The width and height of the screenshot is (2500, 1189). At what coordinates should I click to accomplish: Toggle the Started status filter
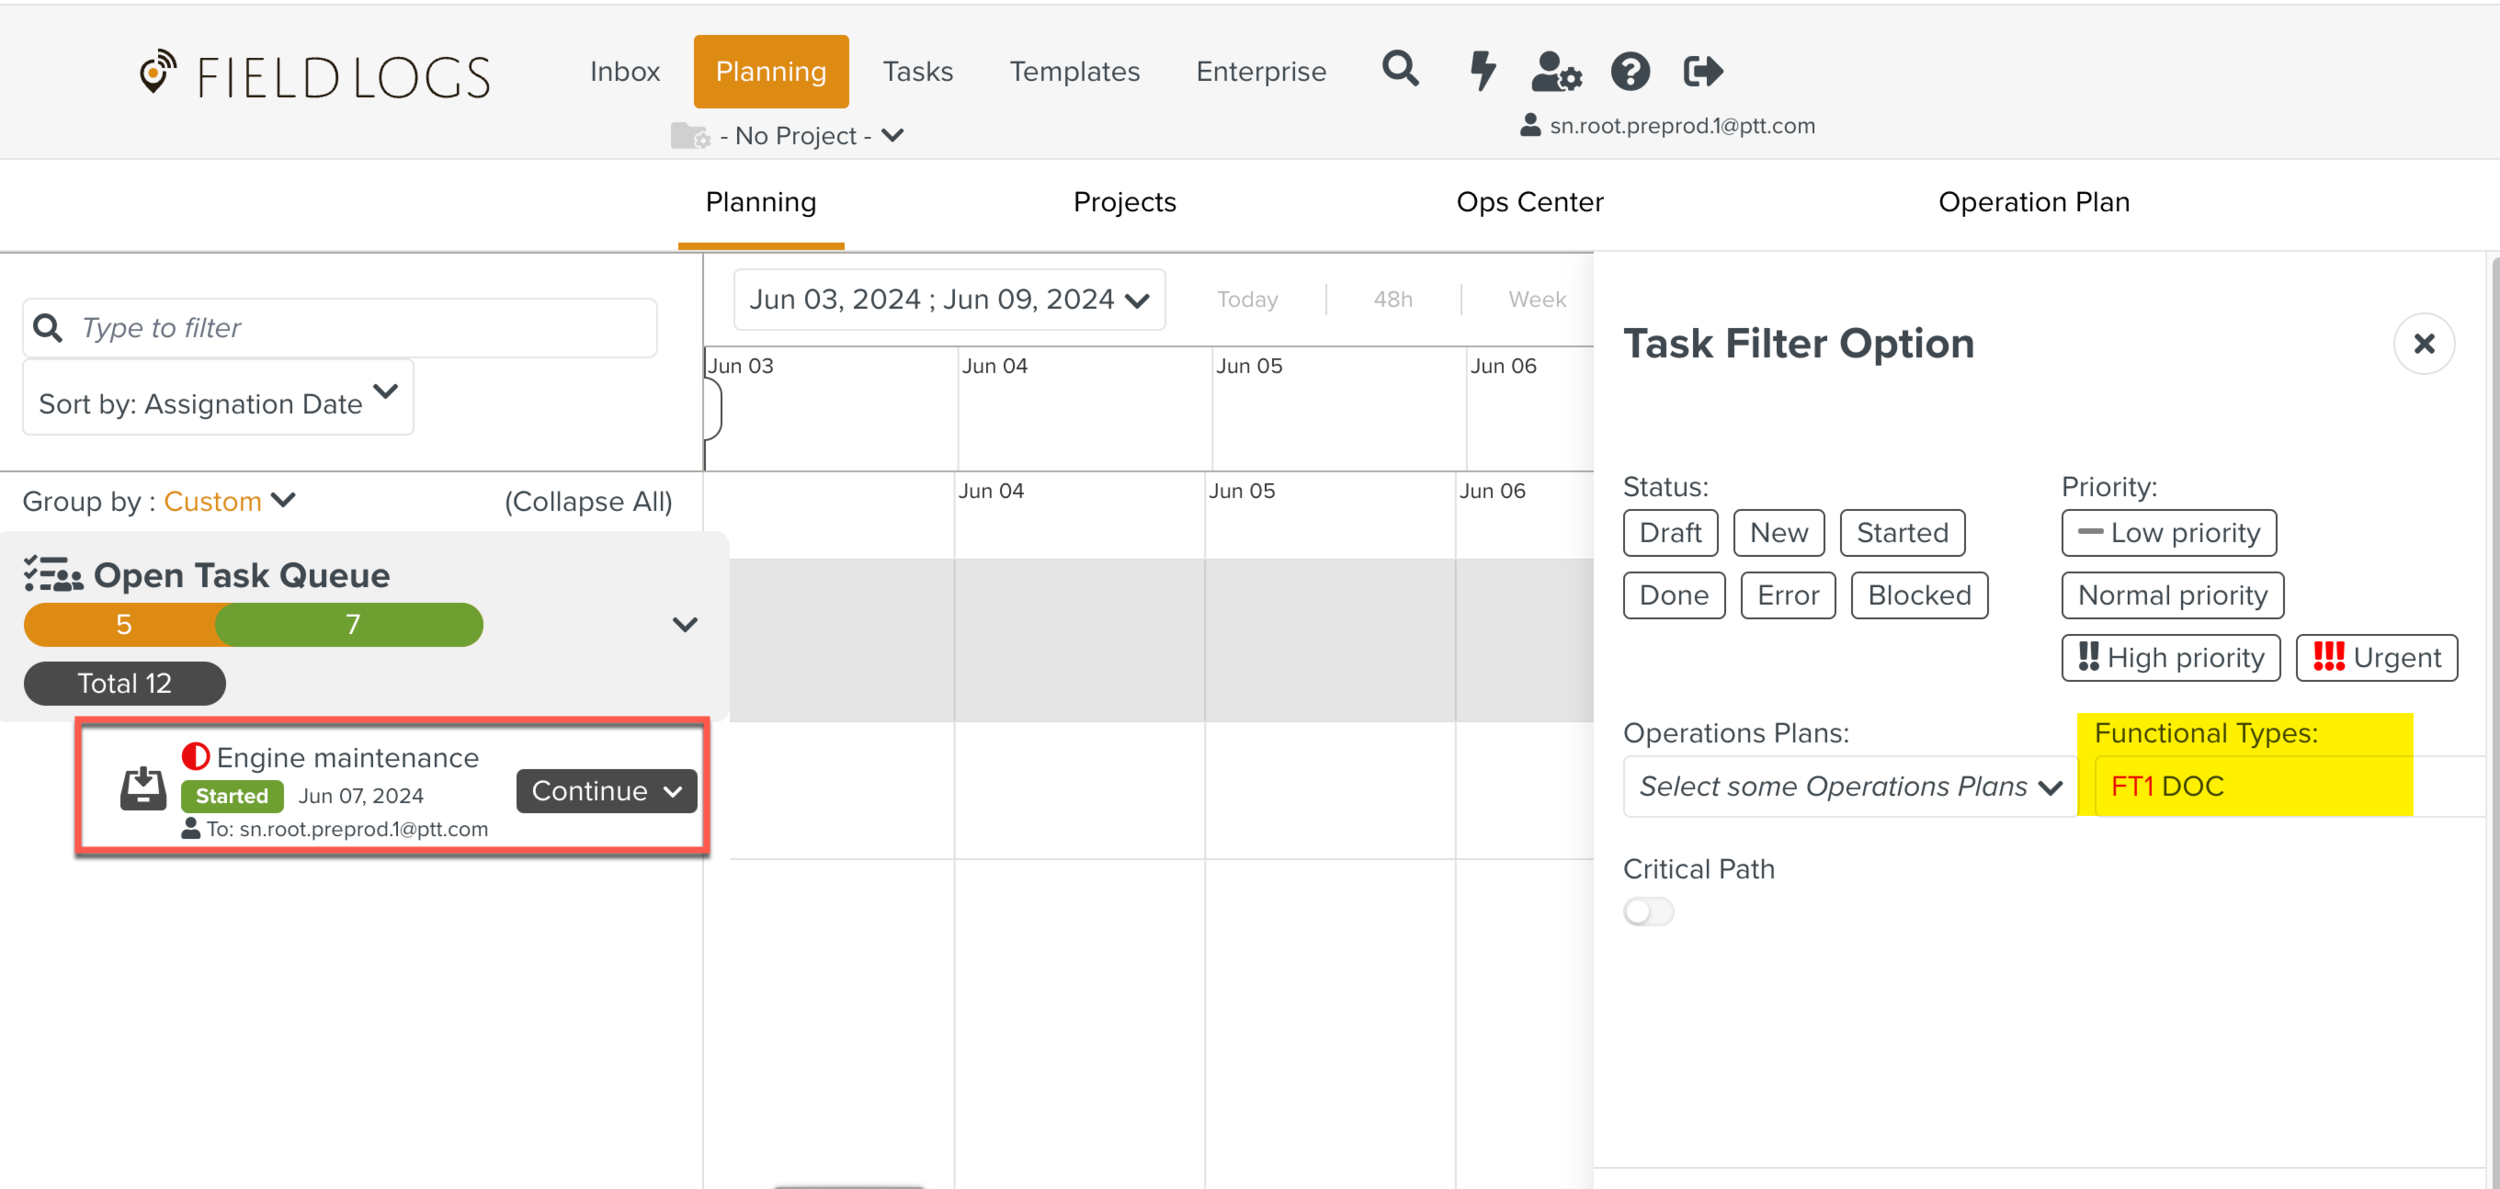[1901, 533]
